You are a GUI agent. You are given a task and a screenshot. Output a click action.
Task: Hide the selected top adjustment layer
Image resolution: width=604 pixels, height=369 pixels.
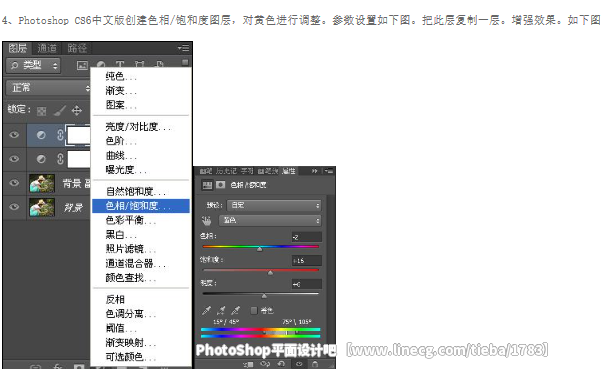[14, 135]
